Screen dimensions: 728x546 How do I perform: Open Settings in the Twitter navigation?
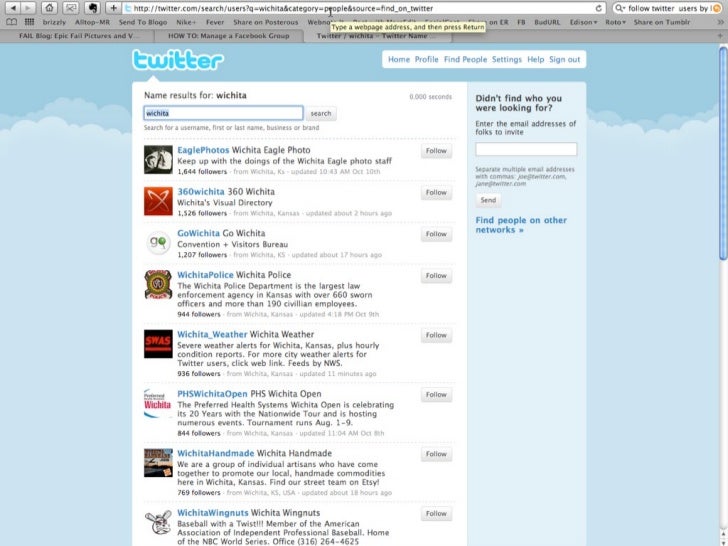point(507,59)
